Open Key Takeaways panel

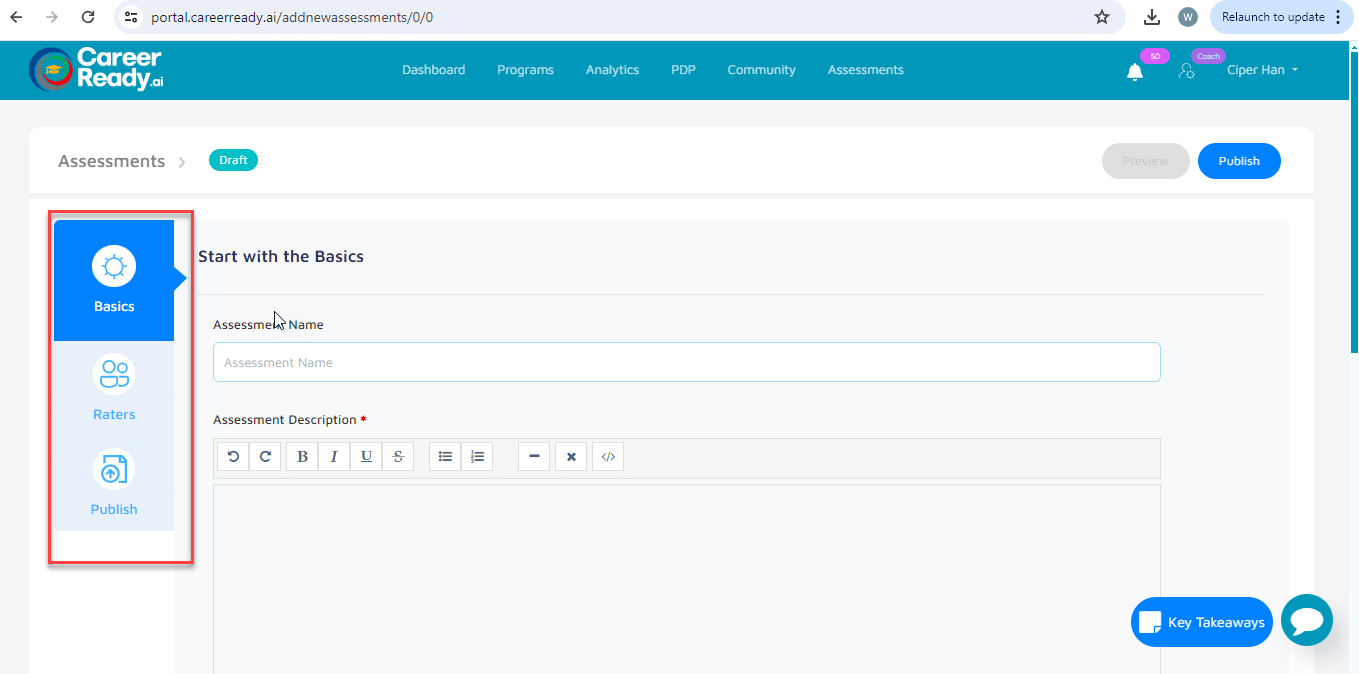tap(1202, 622)
